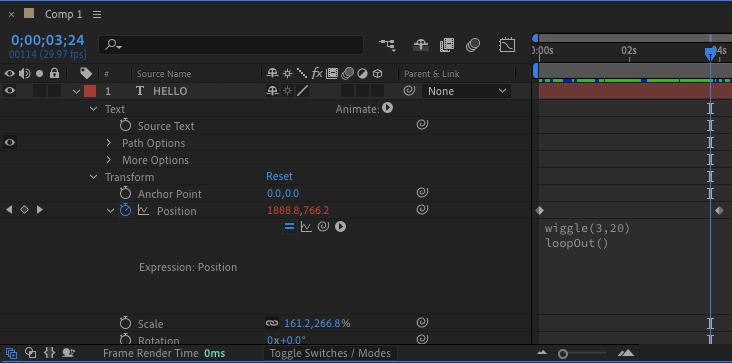Collapse the Text property group
This screenshot has width=732, height=363.
[x=94, y=109]
